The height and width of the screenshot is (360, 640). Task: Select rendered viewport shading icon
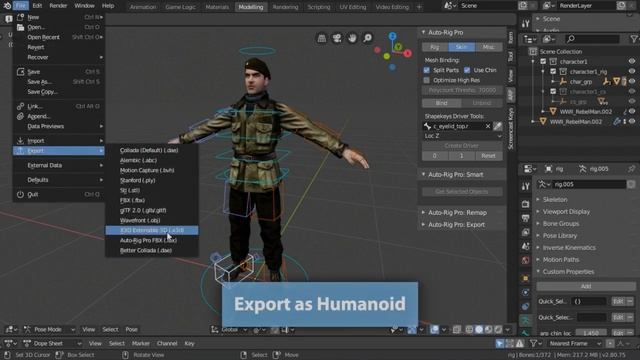click(x=498, y=329)
